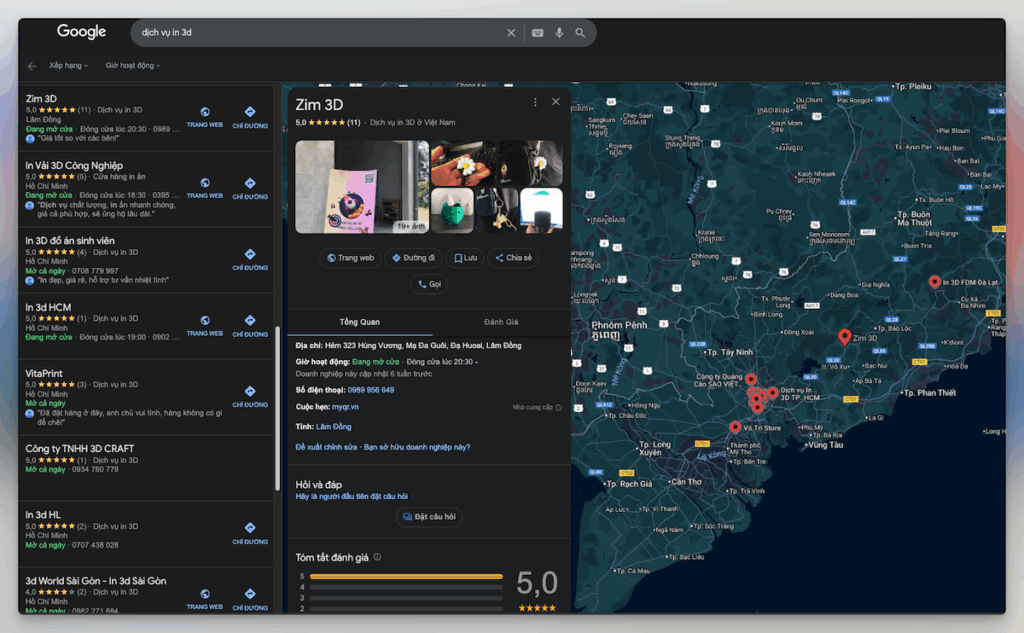Go back using the left arrow
This screenshot has height=633, width=1024.
(x=32, y=66)
